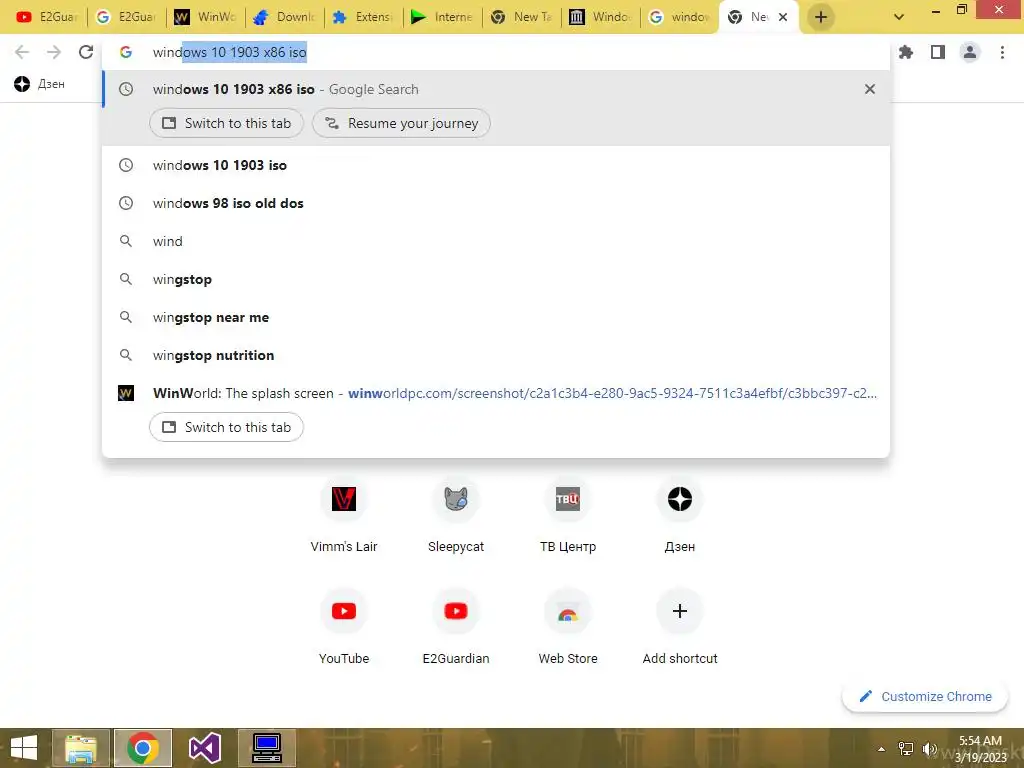Open the Windows Start button
Viewport: 1024px width, 768px height.
click(x=24, y=748)
